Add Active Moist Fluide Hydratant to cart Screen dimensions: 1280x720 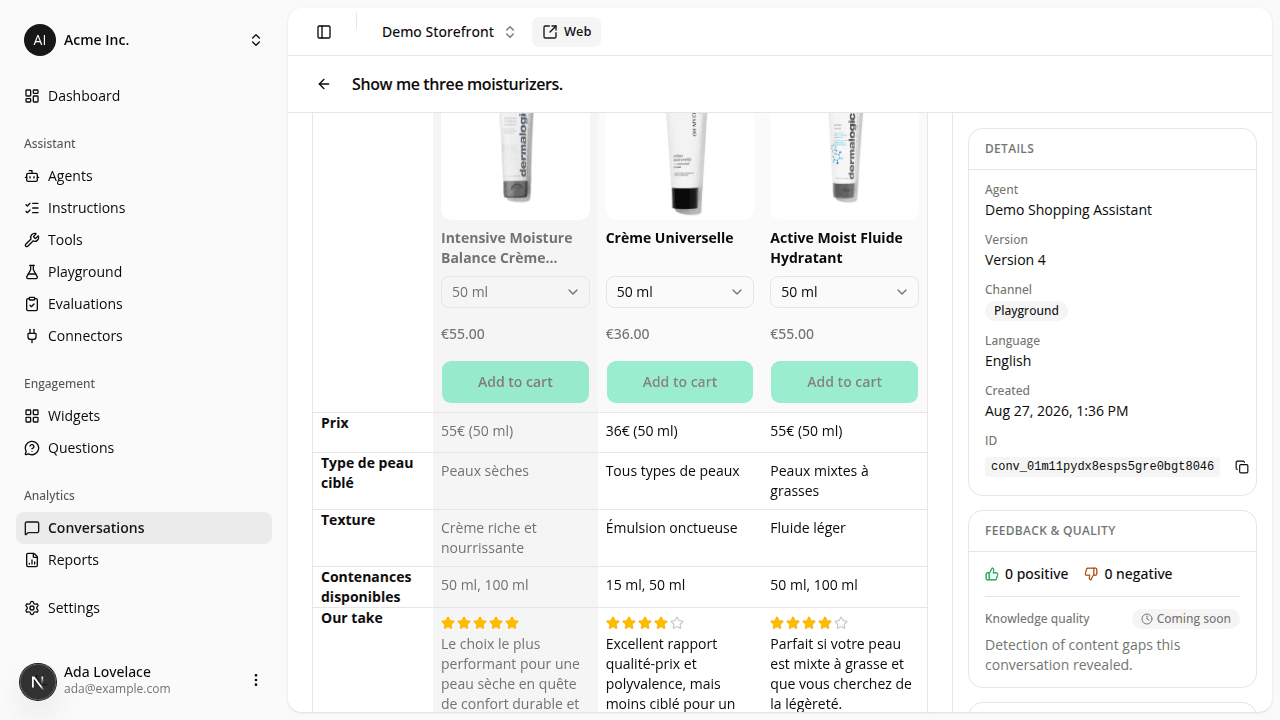[844, 382]
